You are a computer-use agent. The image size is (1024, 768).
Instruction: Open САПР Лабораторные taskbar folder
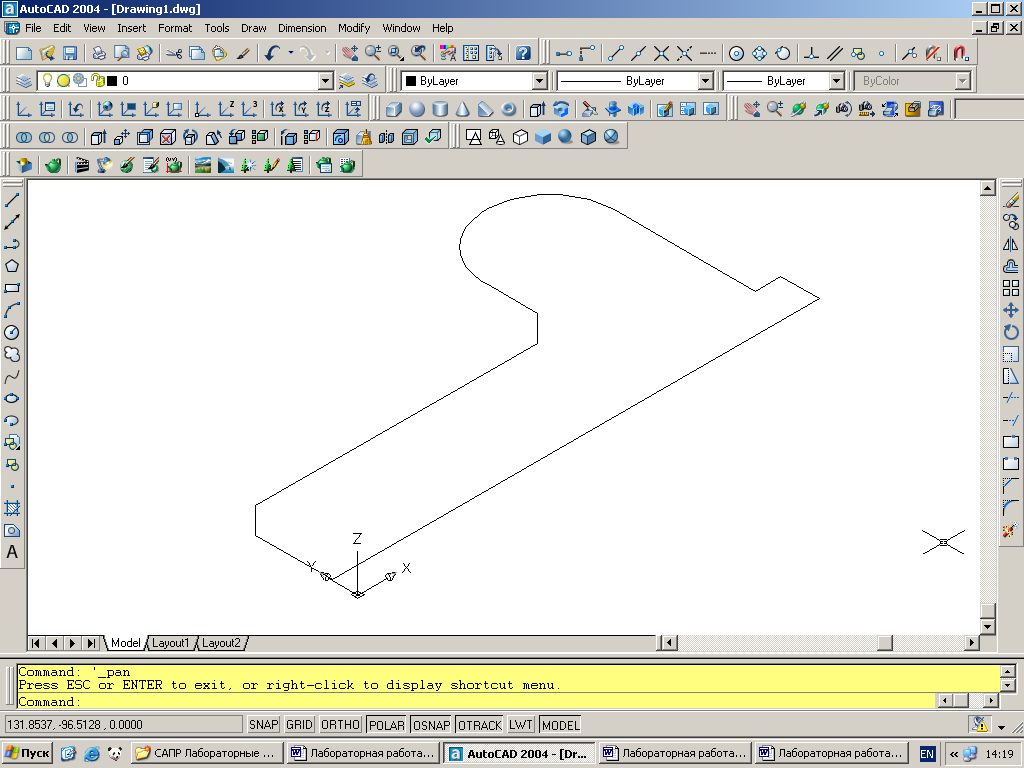point(208,753)
